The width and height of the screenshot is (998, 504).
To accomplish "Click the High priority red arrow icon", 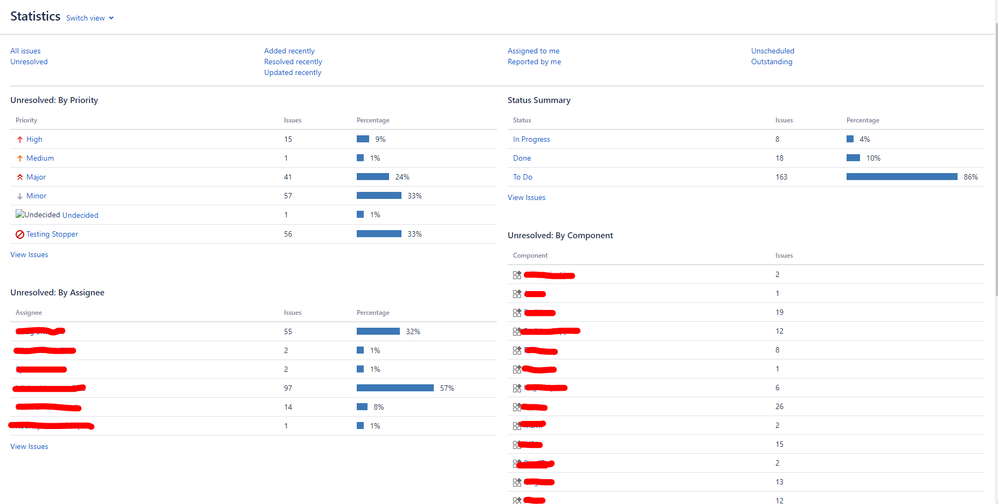I will [x=20, y=139].
